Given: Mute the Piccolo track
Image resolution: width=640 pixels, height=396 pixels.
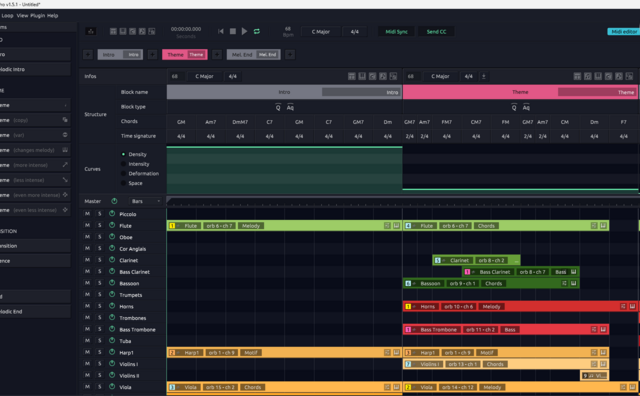Looking at the screenshot, I should click(x=87, y=214).
